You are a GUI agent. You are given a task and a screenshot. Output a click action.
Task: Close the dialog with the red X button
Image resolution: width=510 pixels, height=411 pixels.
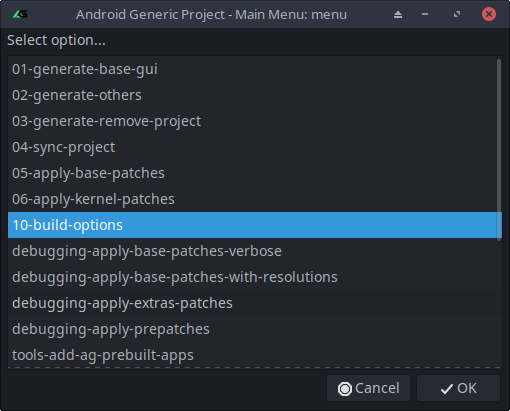(489, 14)
